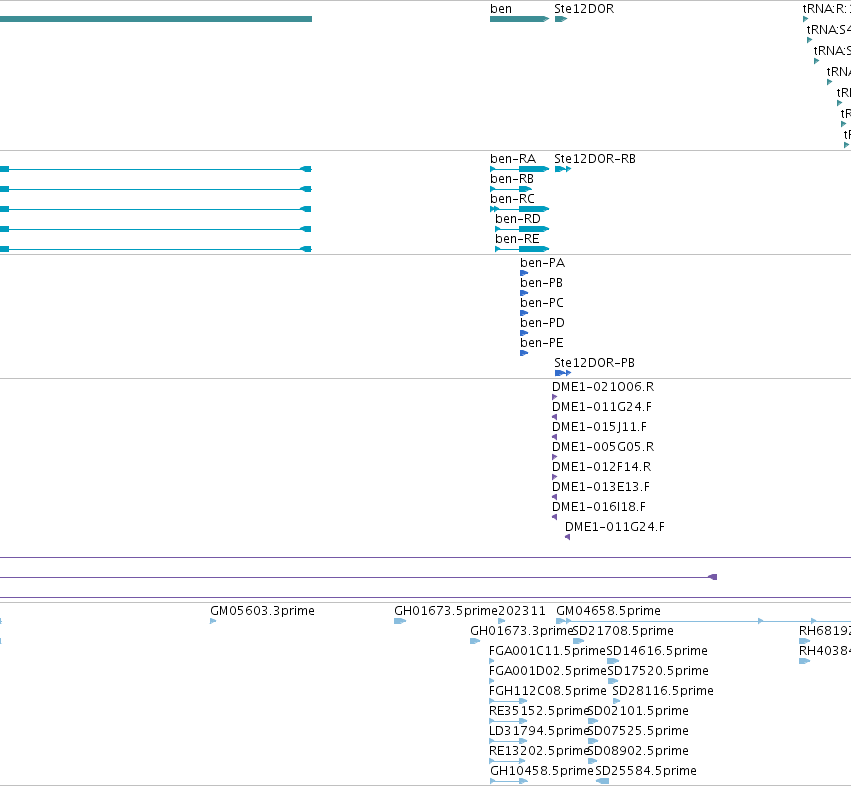Select the FGA001D02.5prime EST
The image size is (851, 786).
tap(492, 681)
